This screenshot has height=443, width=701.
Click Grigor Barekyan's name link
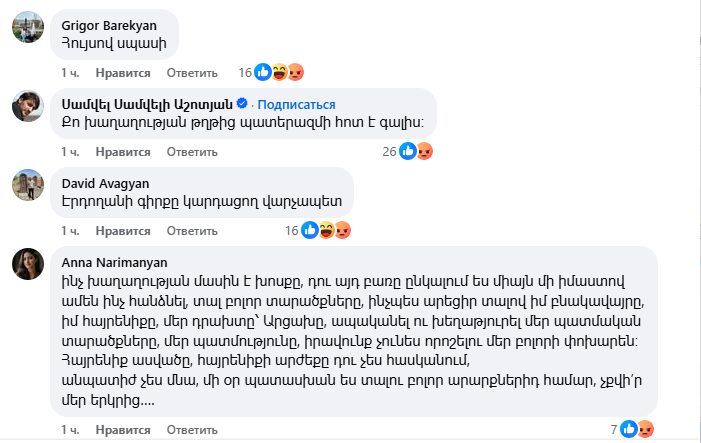102,20
